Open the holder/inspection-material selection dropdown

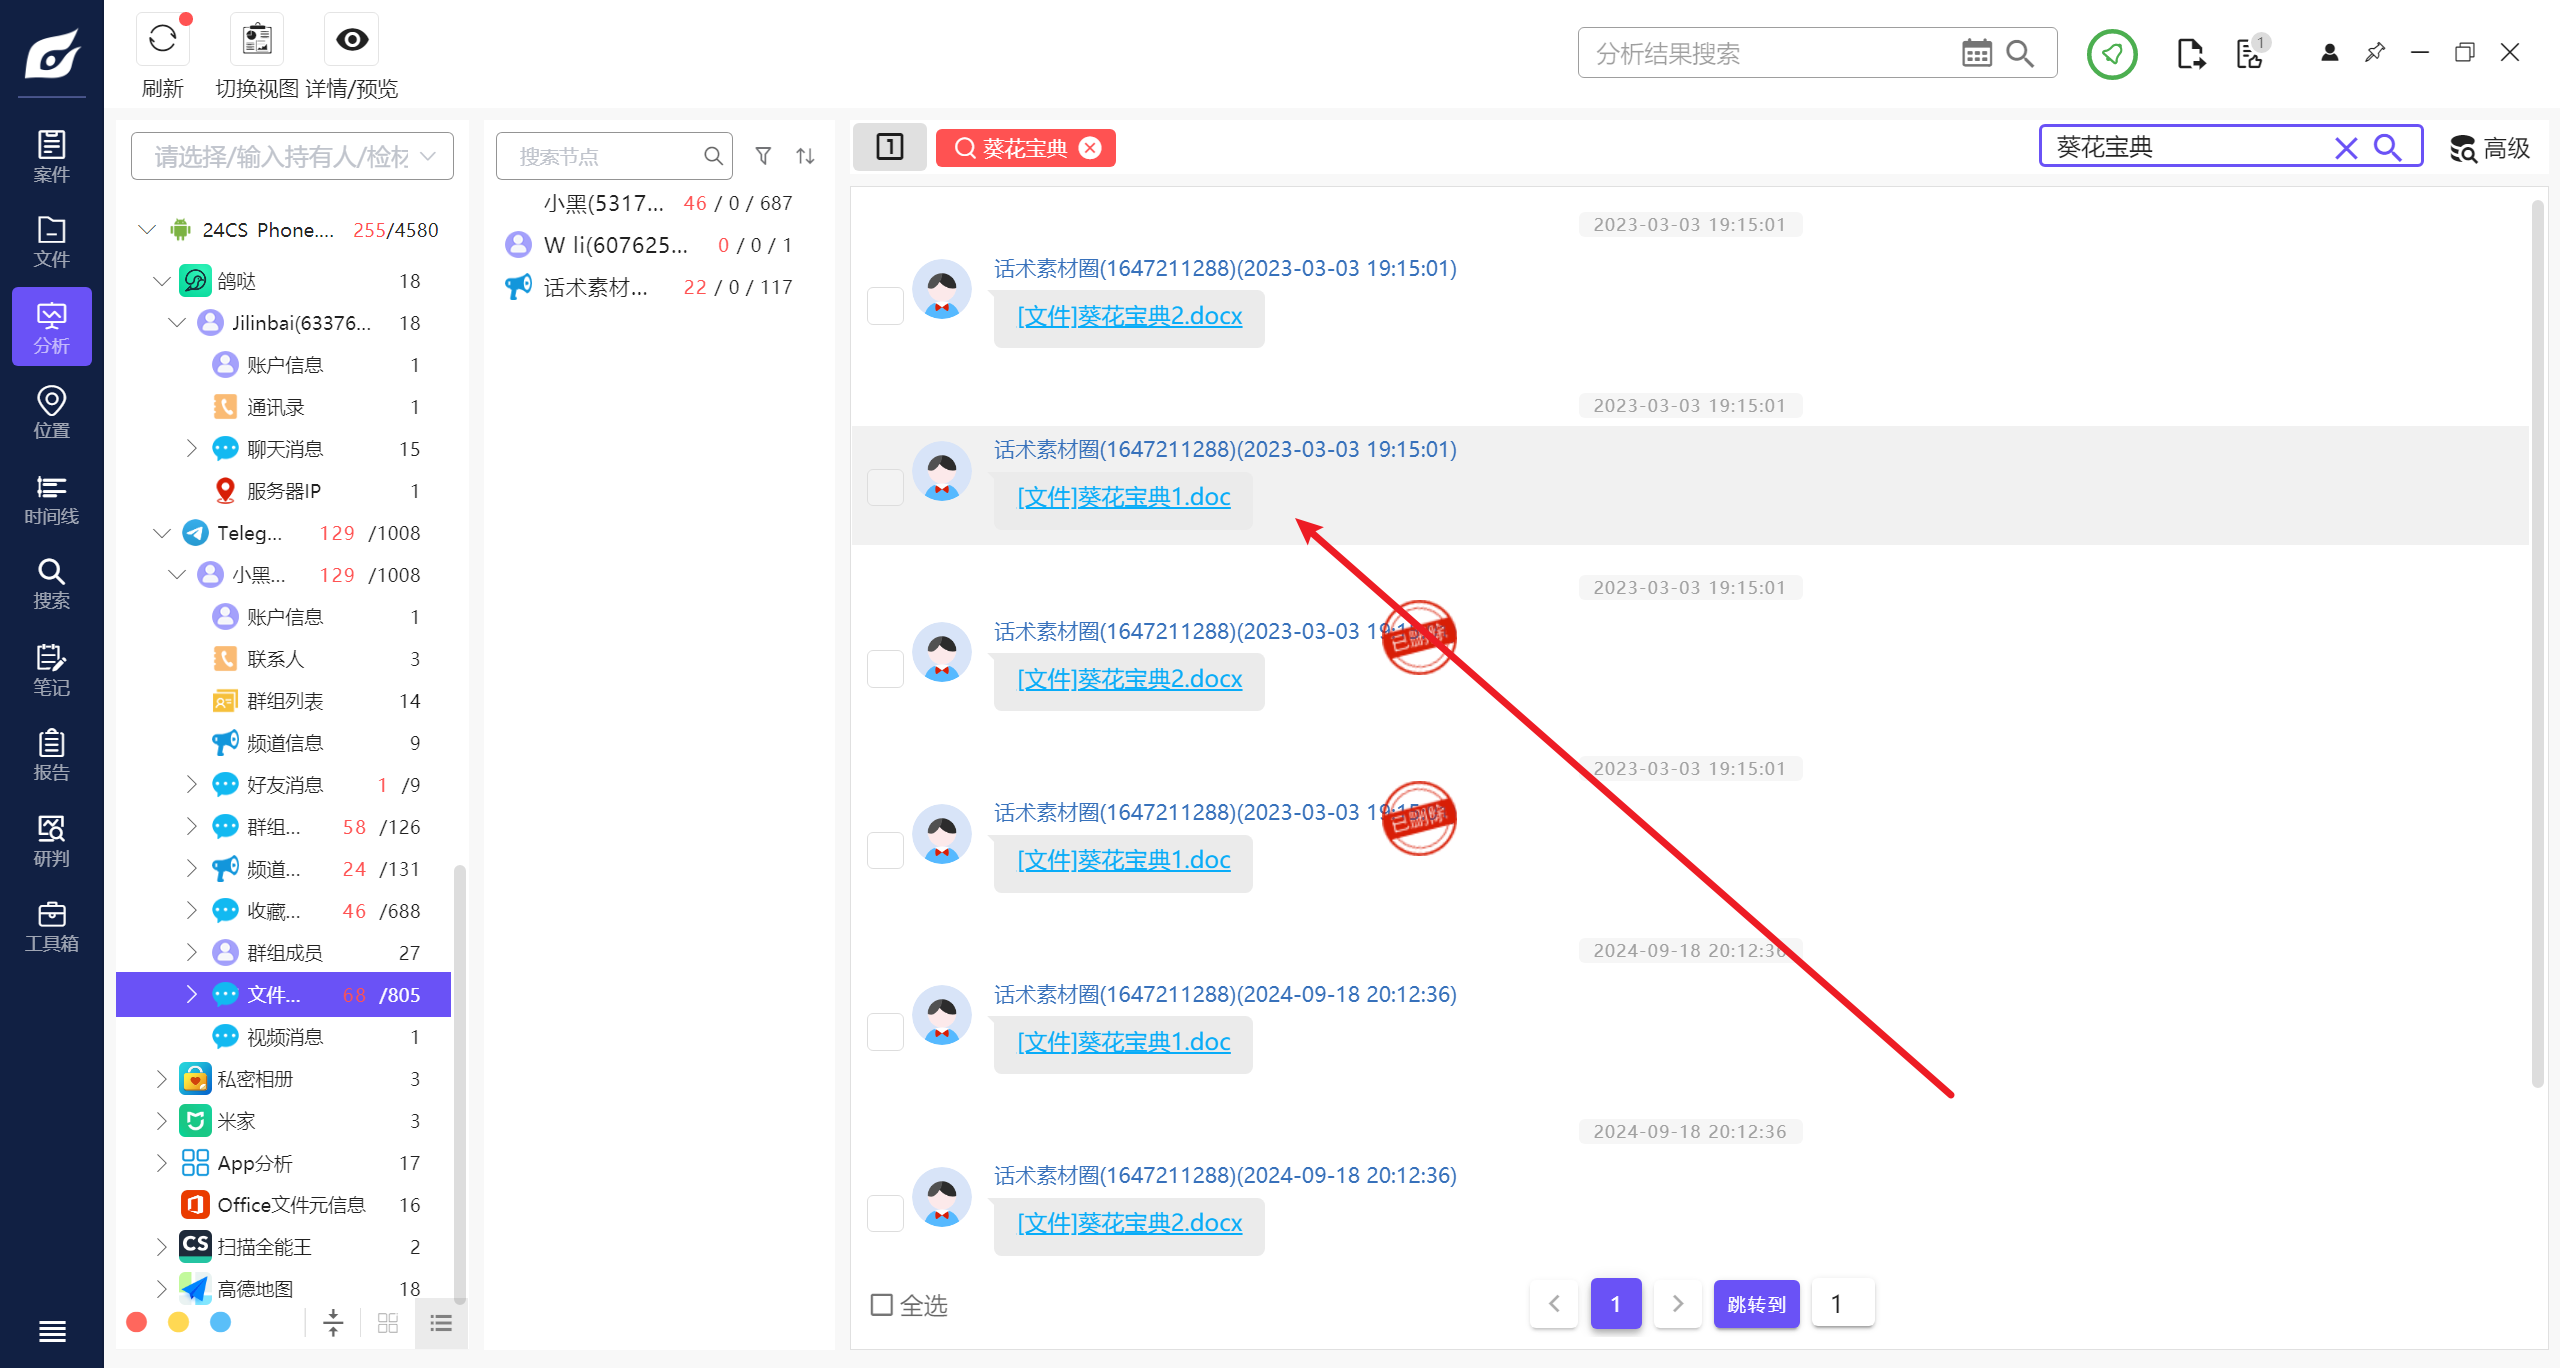(x=292, y=156)
